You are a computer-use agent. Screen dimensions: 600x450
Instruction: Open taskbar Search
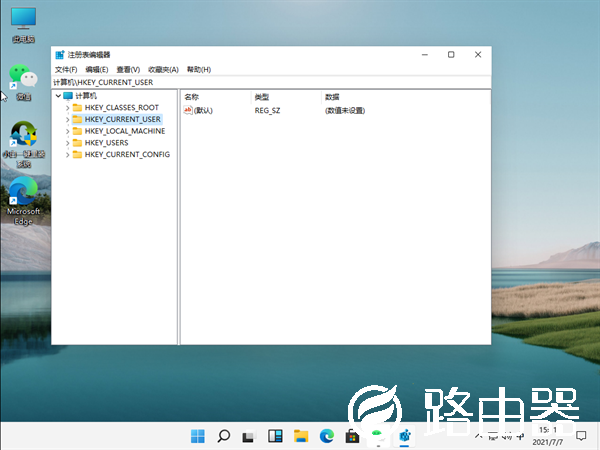[x=223, y=436]
